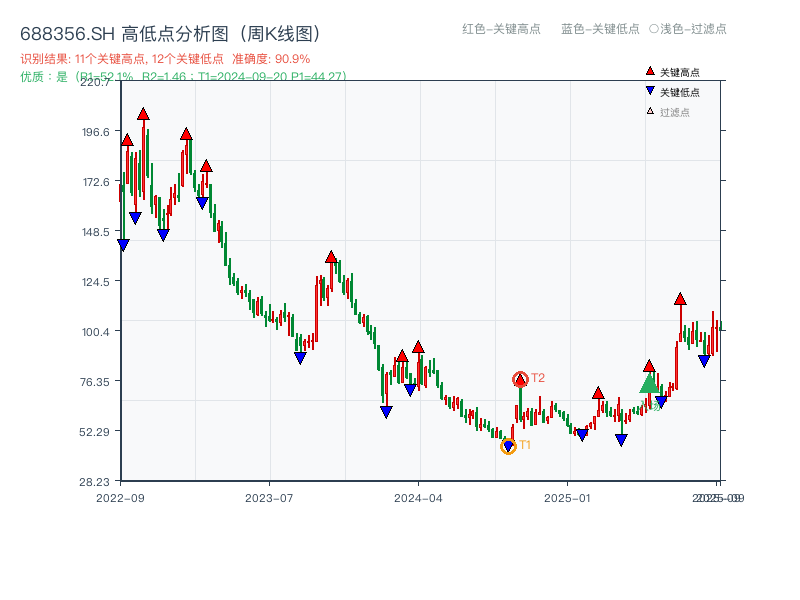This screenshot has width=800, height=600.
Task: Click the orange circled T1 marker
Action: point(509,445)
